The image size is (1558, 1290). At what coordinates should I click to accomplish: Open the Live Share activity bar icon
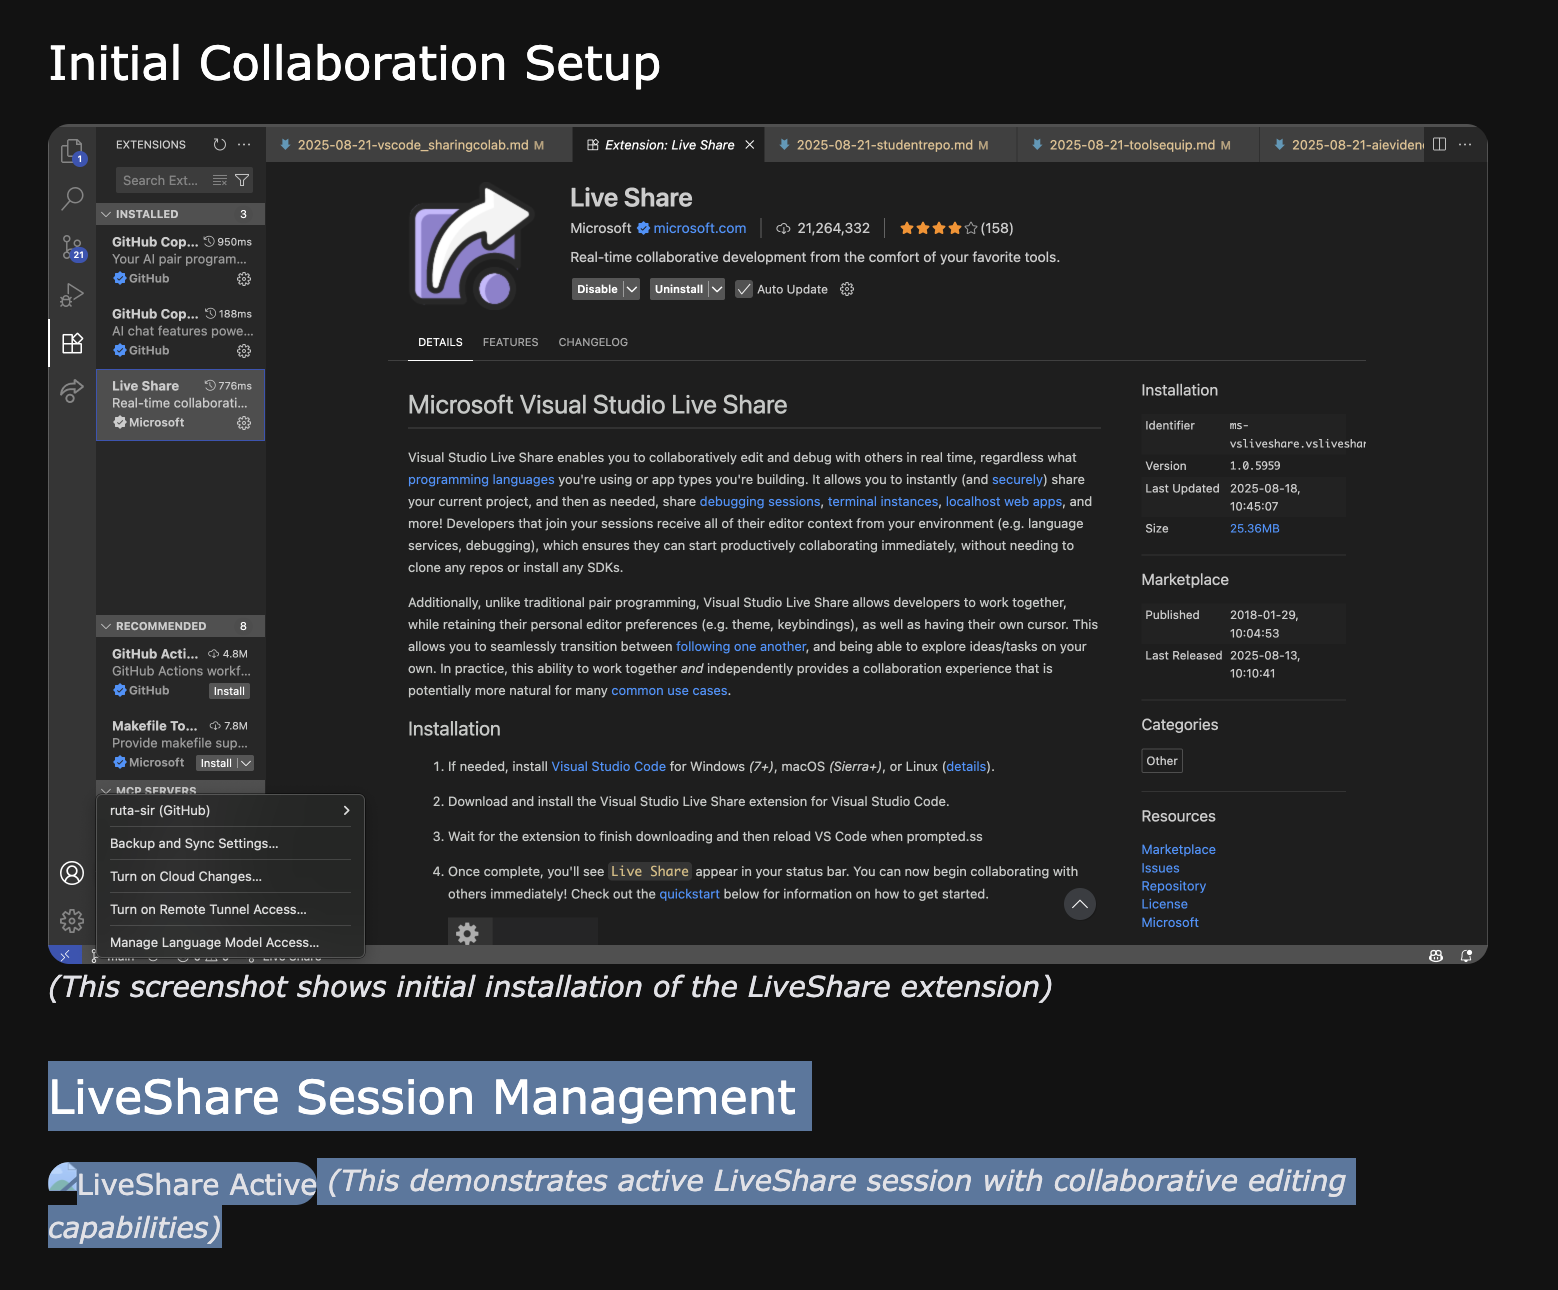coord(72,391)
